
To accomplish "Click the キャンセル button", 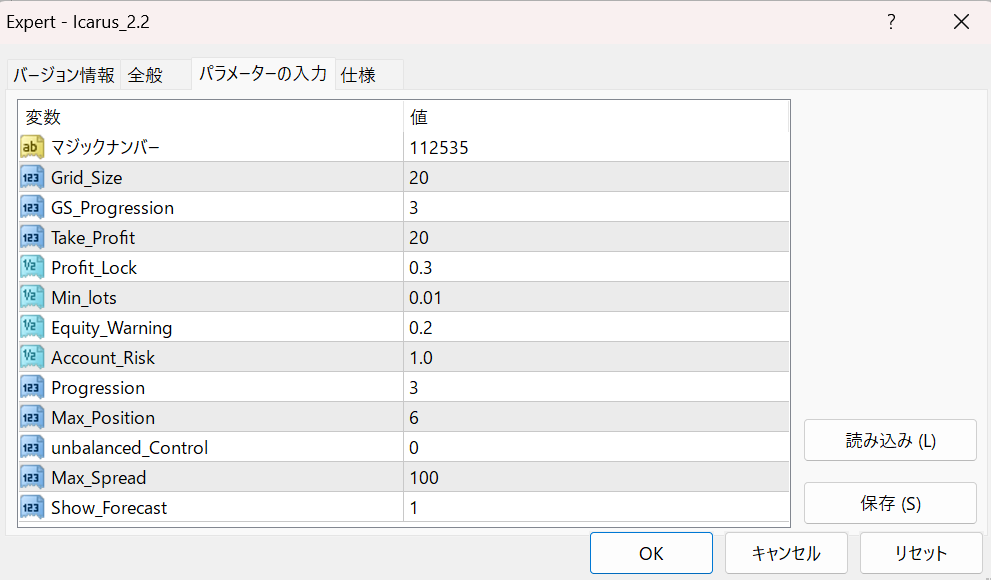I will (786, 553).
